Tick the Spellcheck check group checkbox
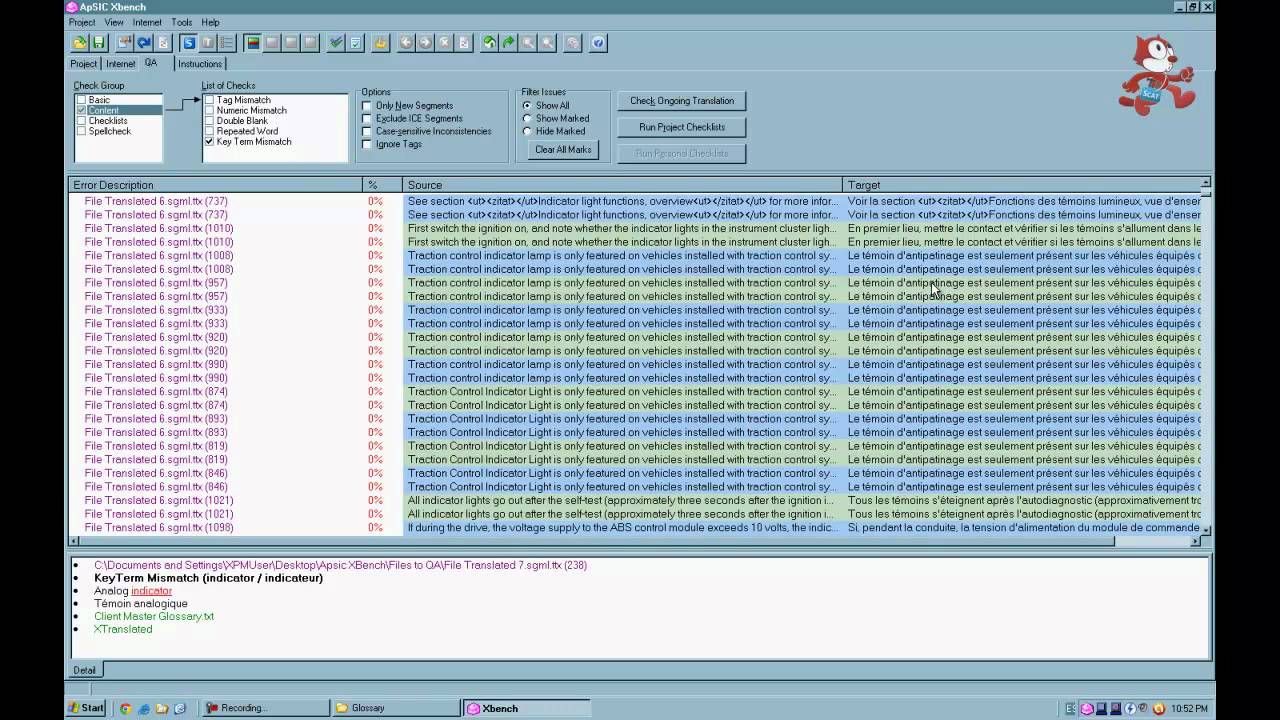This screenshot has height=720, width=1280. click(x=82, y=131)
